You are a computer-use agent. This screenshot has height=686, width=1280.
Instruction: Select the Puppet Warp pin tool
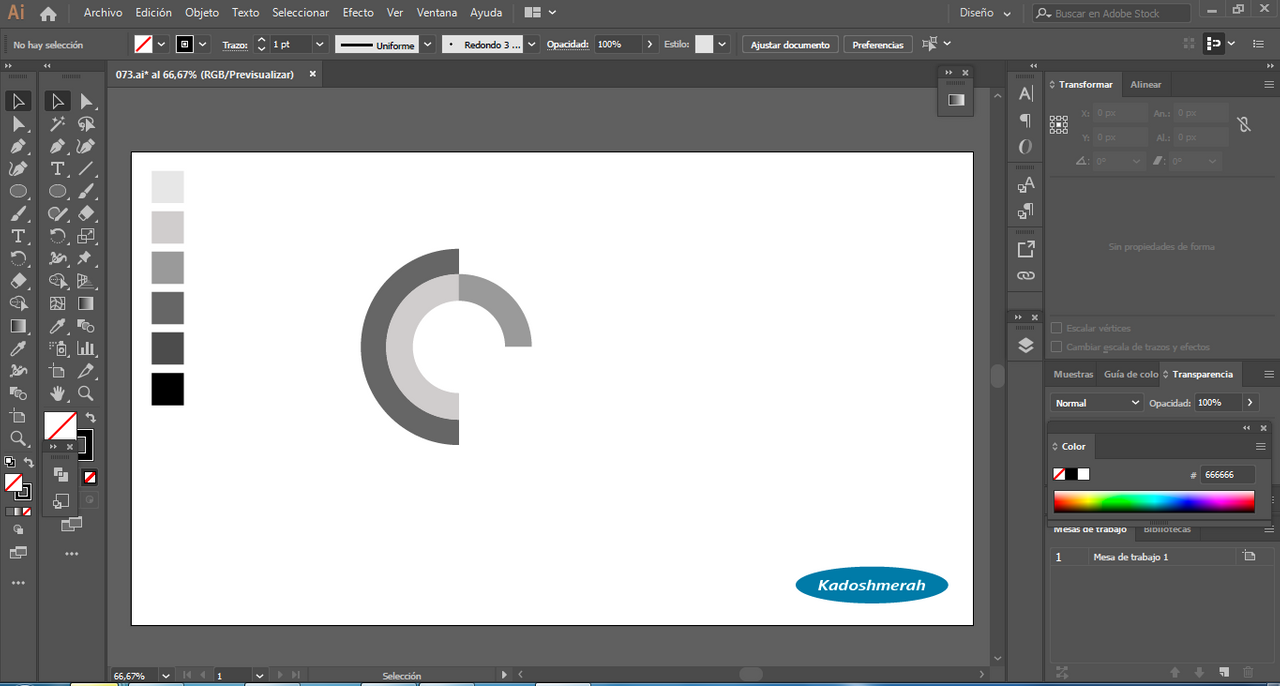(x=87, y=259)
